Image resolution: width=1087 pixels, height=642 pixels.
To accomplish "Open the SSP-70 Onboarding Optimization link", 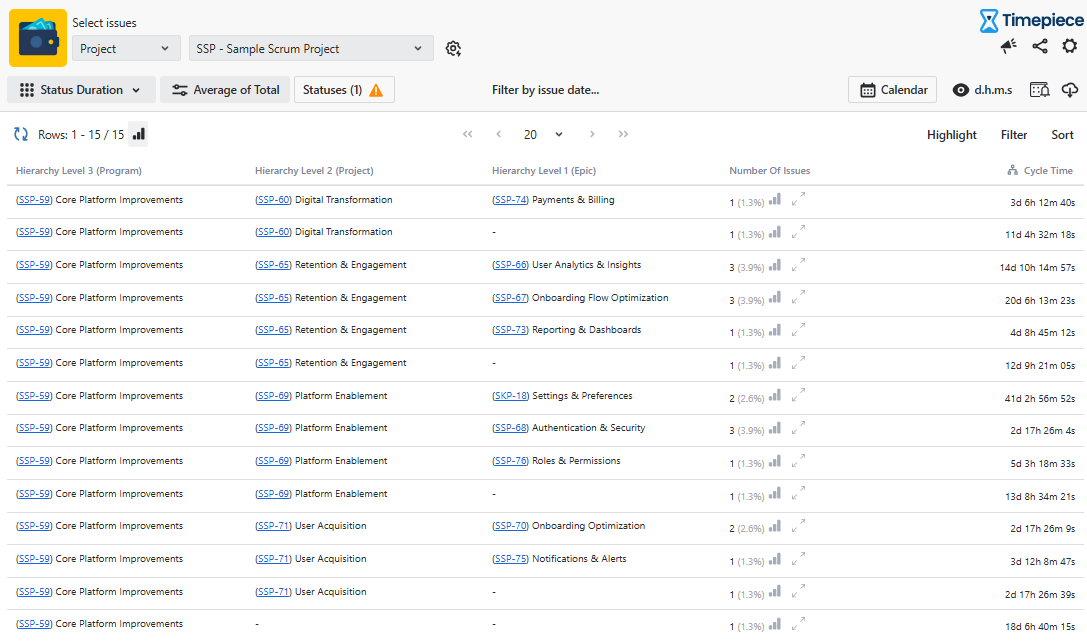I will (x=510, y=526).
